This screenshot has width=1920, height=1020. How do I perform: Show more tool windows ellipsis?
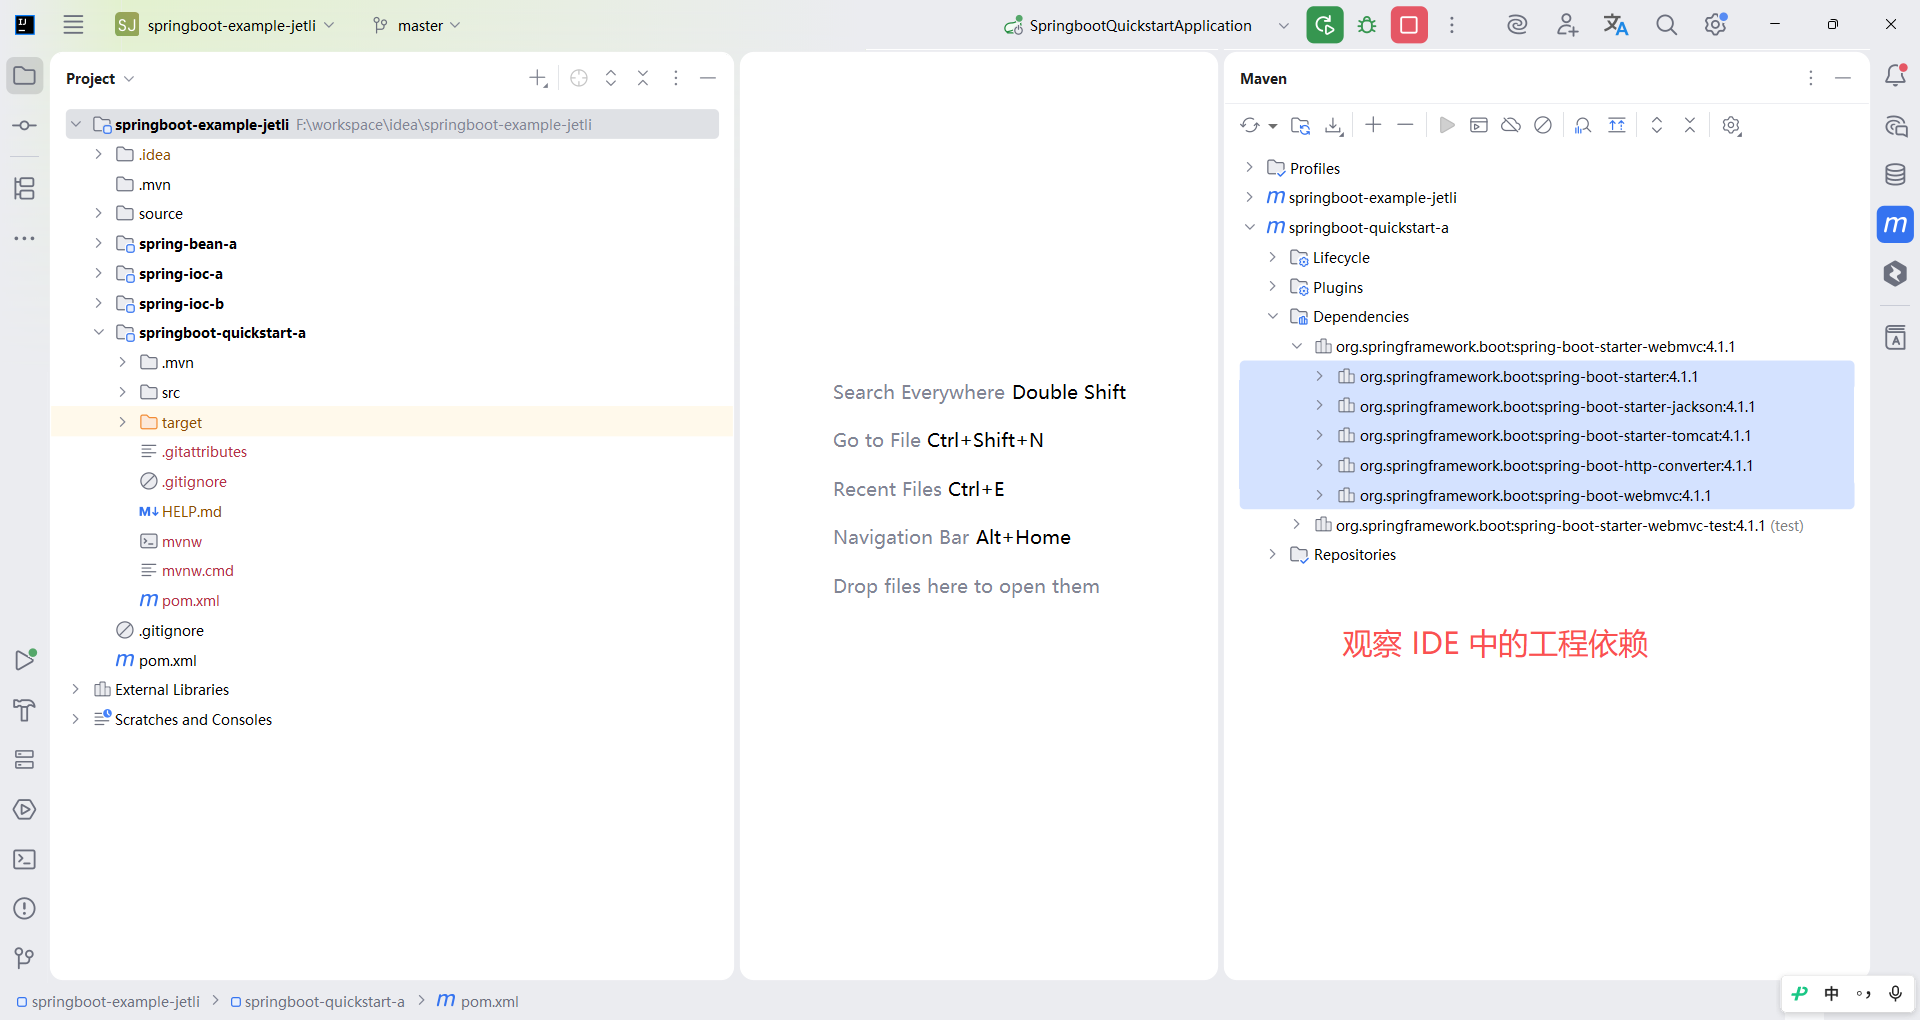25,239
